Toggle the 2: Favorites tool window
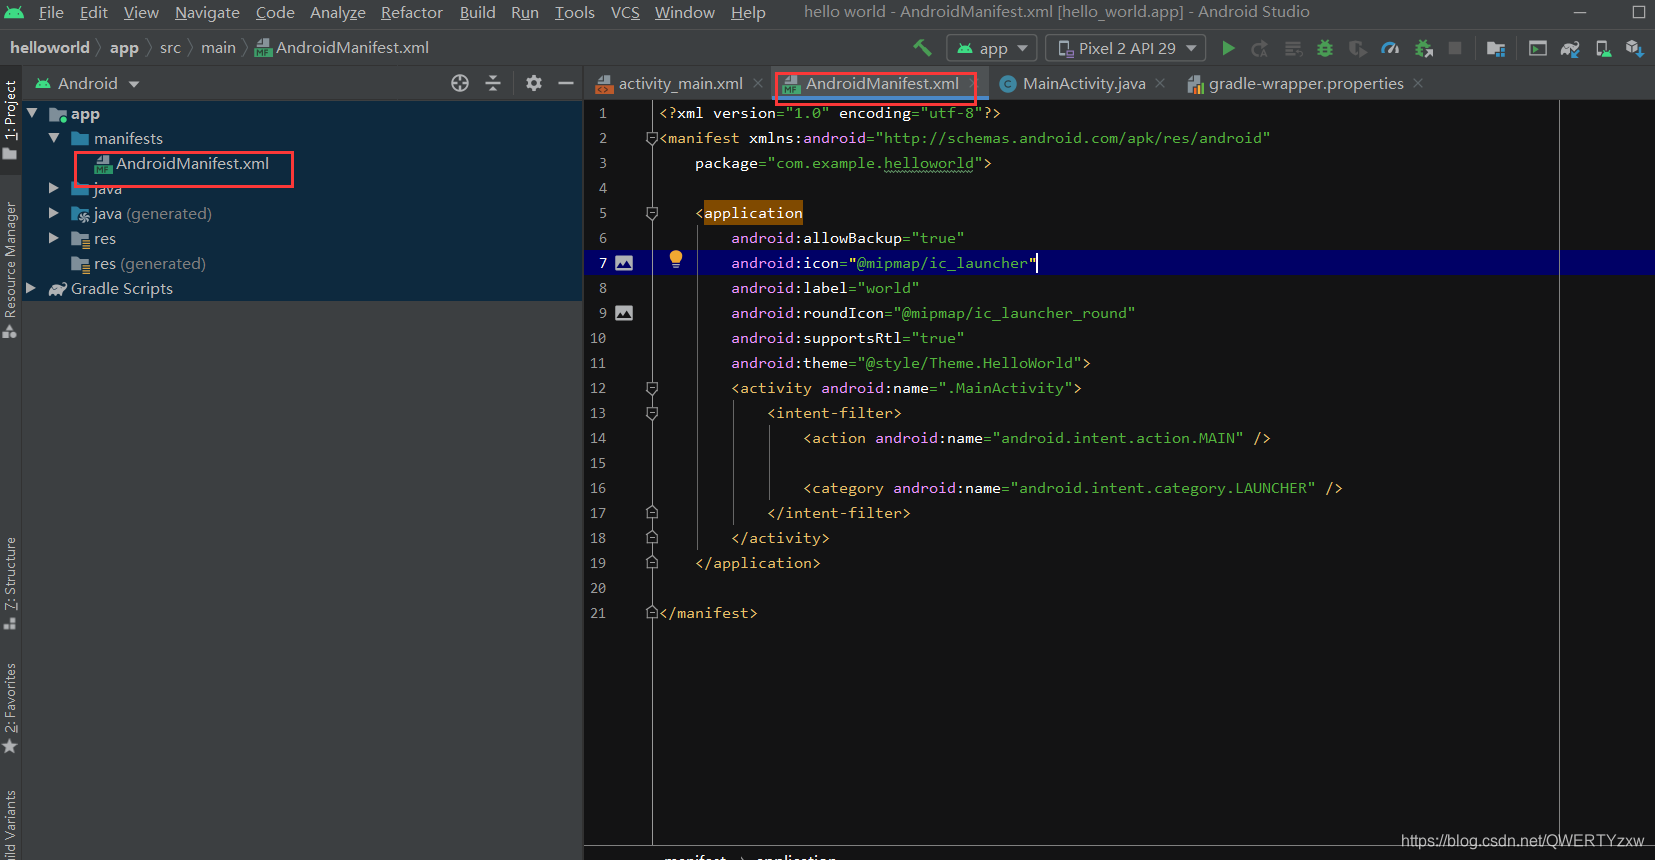The image size is (1655, 860). pyautogui.click(x=10, y=708)
